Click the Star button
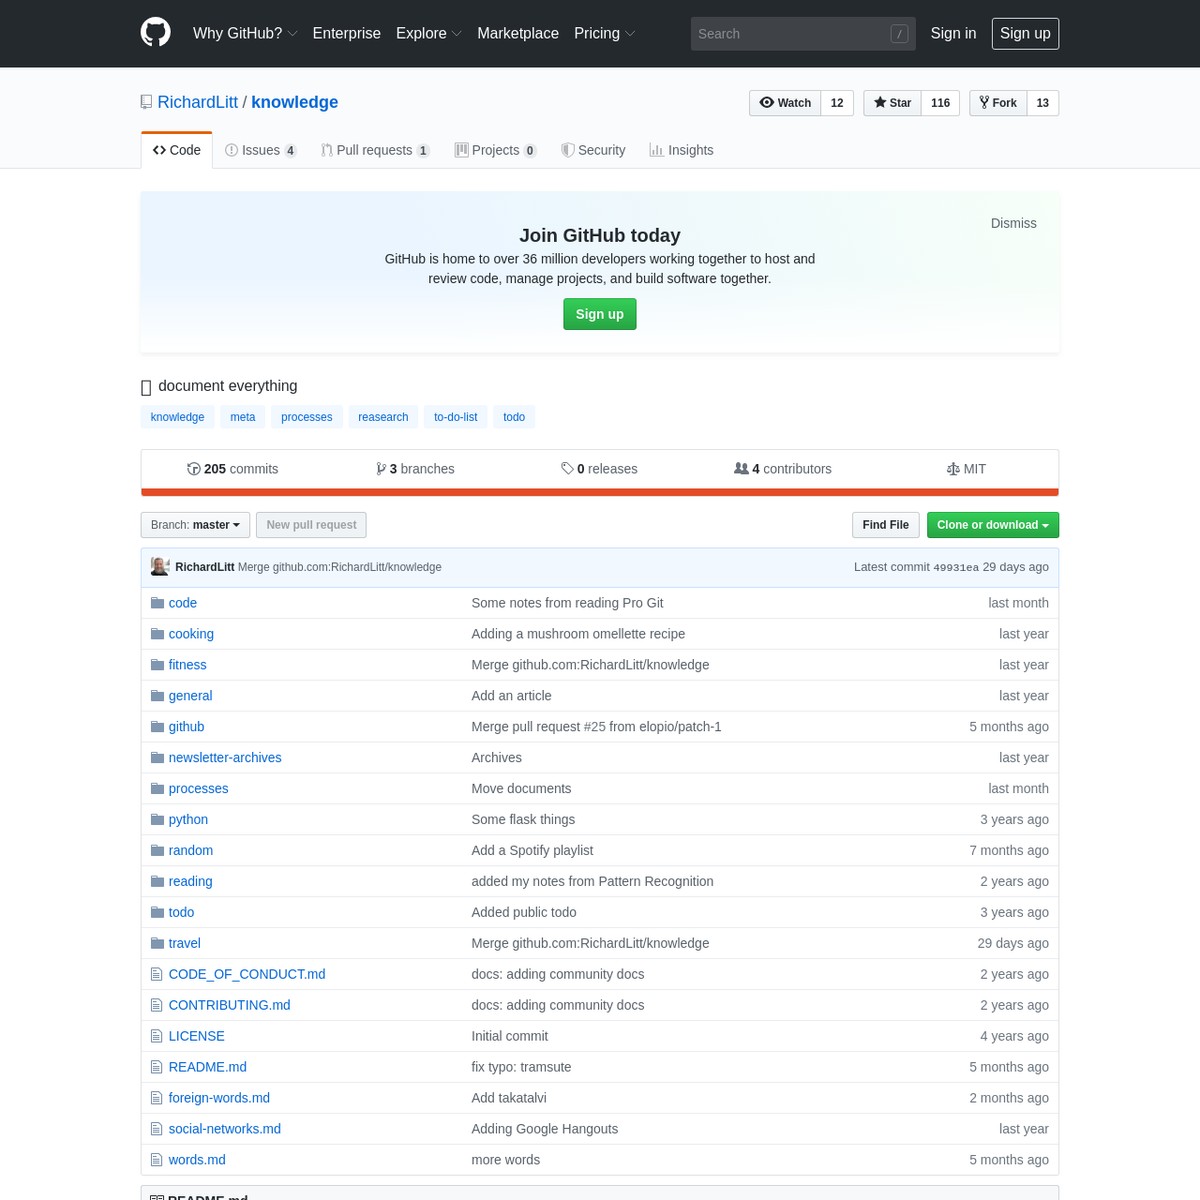This screenshot has width=1200, height=1200. click(892, 103)
